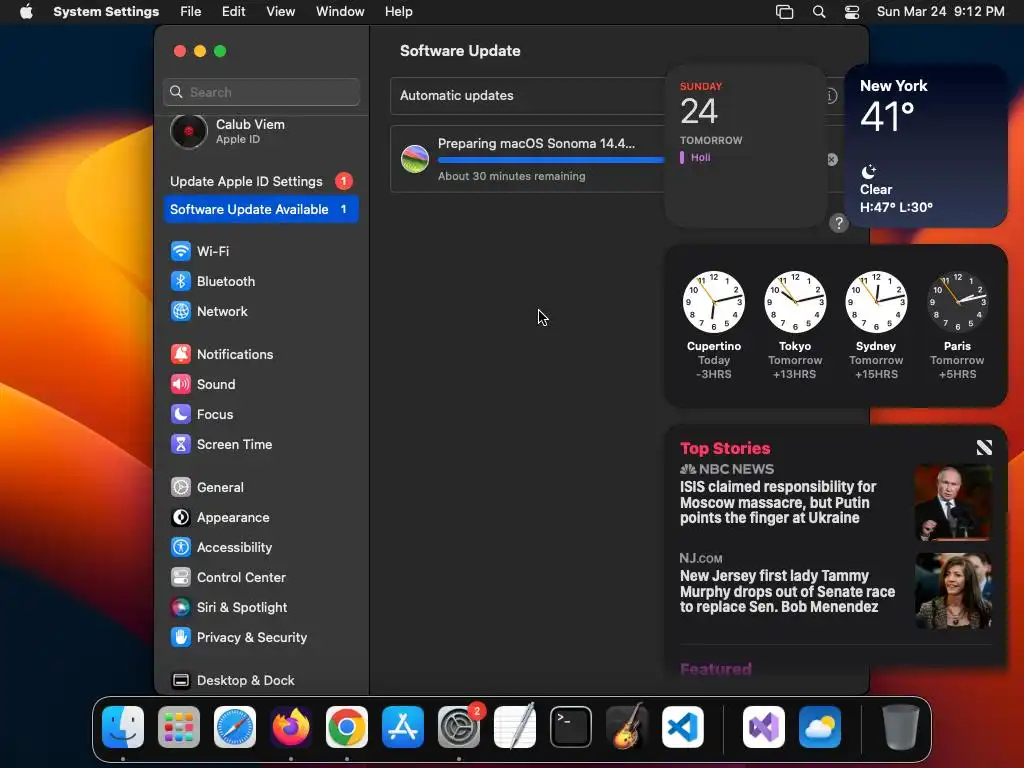Select Software Update Available row

(261, 210)
